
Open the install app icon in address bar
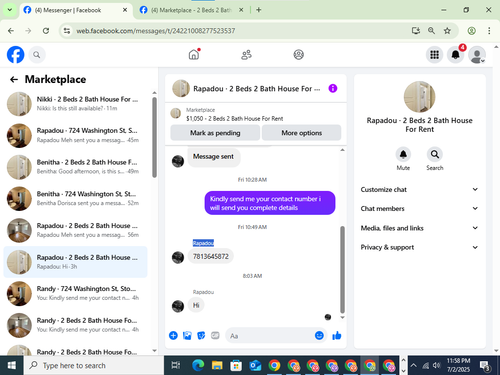416,31
